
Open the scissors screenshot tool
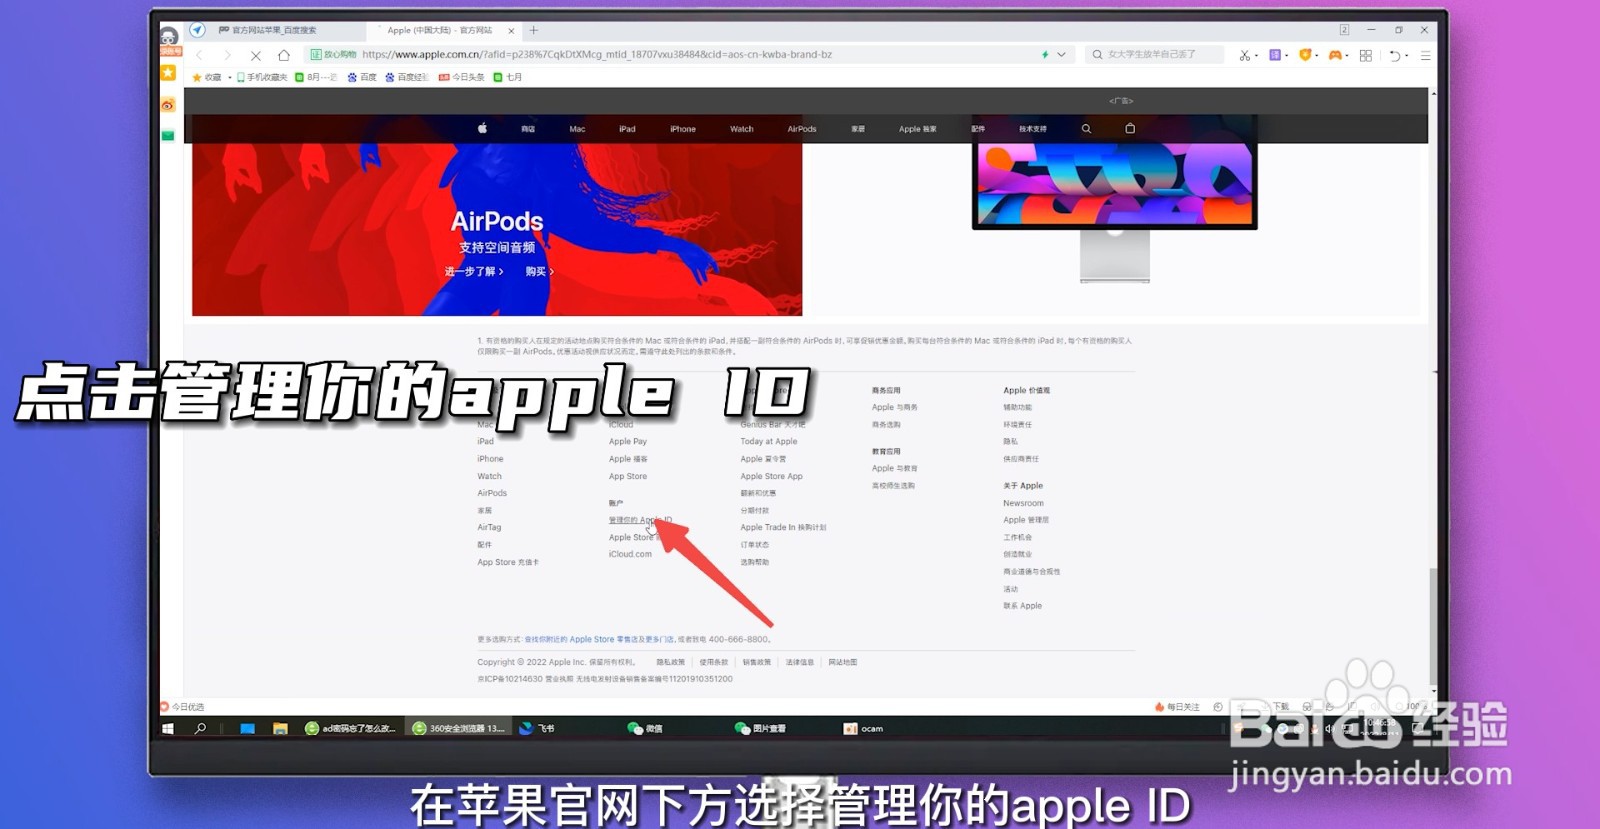coord(1245,55)
